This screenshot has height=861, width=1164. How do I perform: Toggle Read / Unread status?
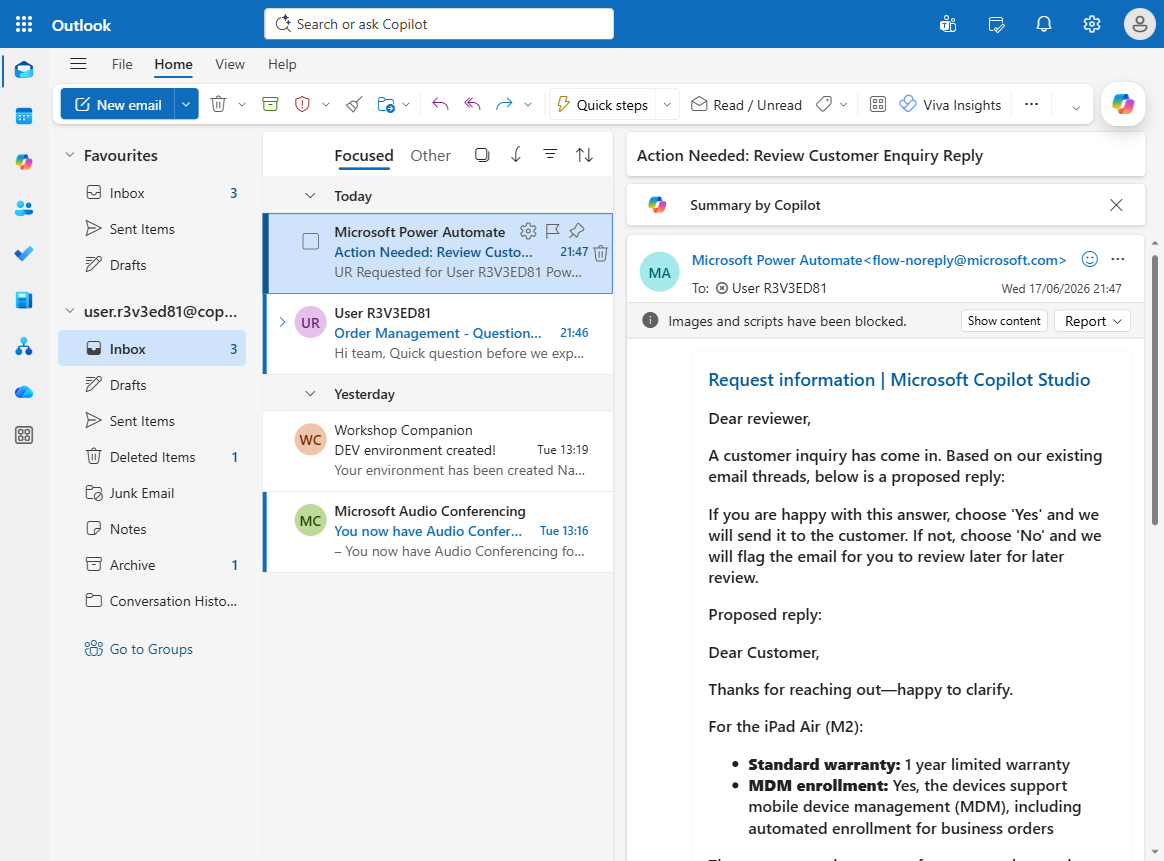pos(747,105)
